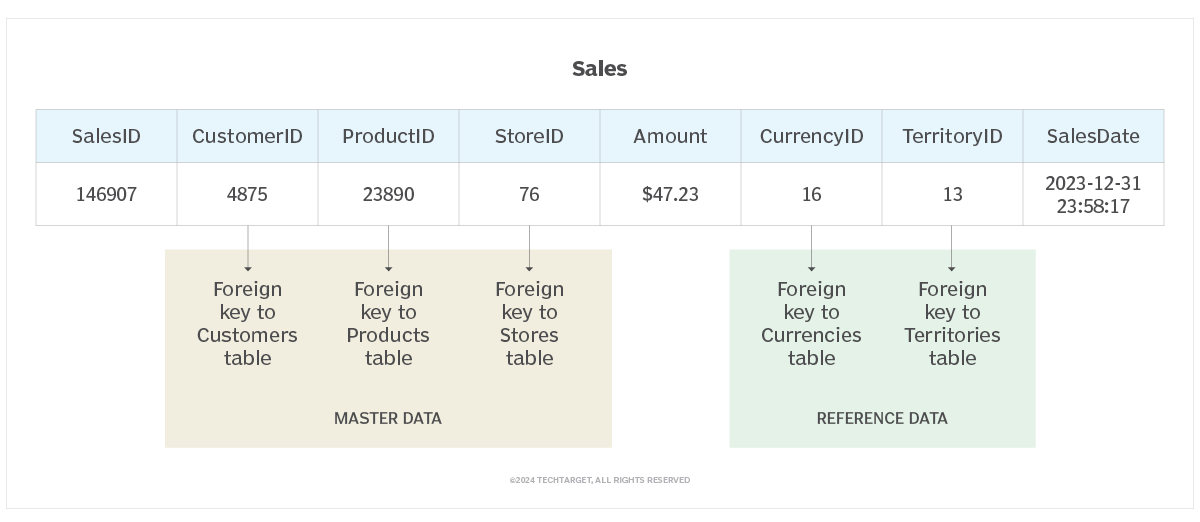Click the TechTarget copyright notice
1200x522 pixels.
click(x=599, y=480)
